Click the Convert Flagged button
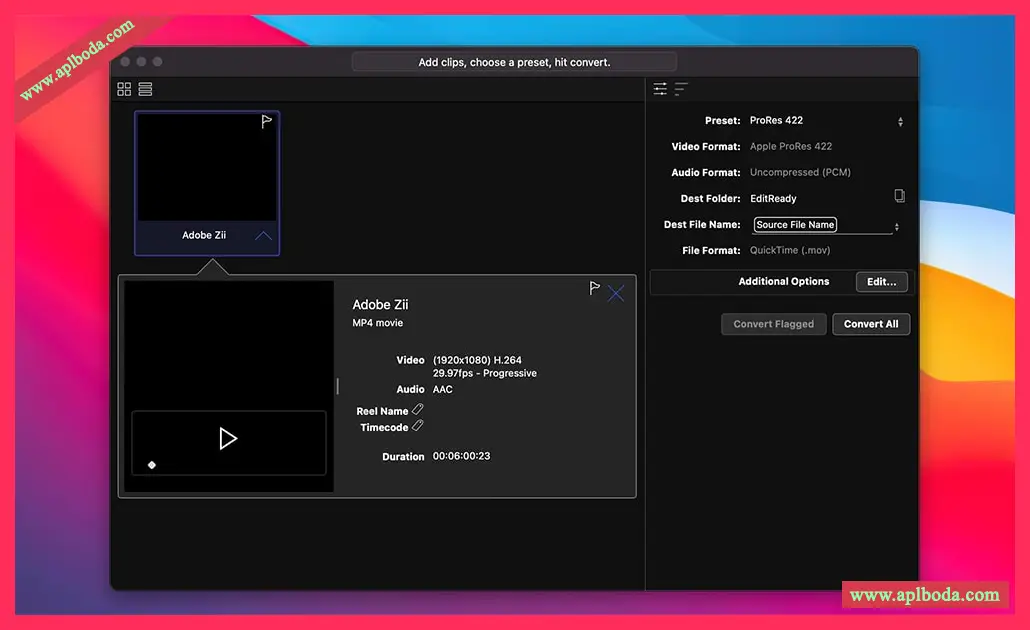 point(773,324)
